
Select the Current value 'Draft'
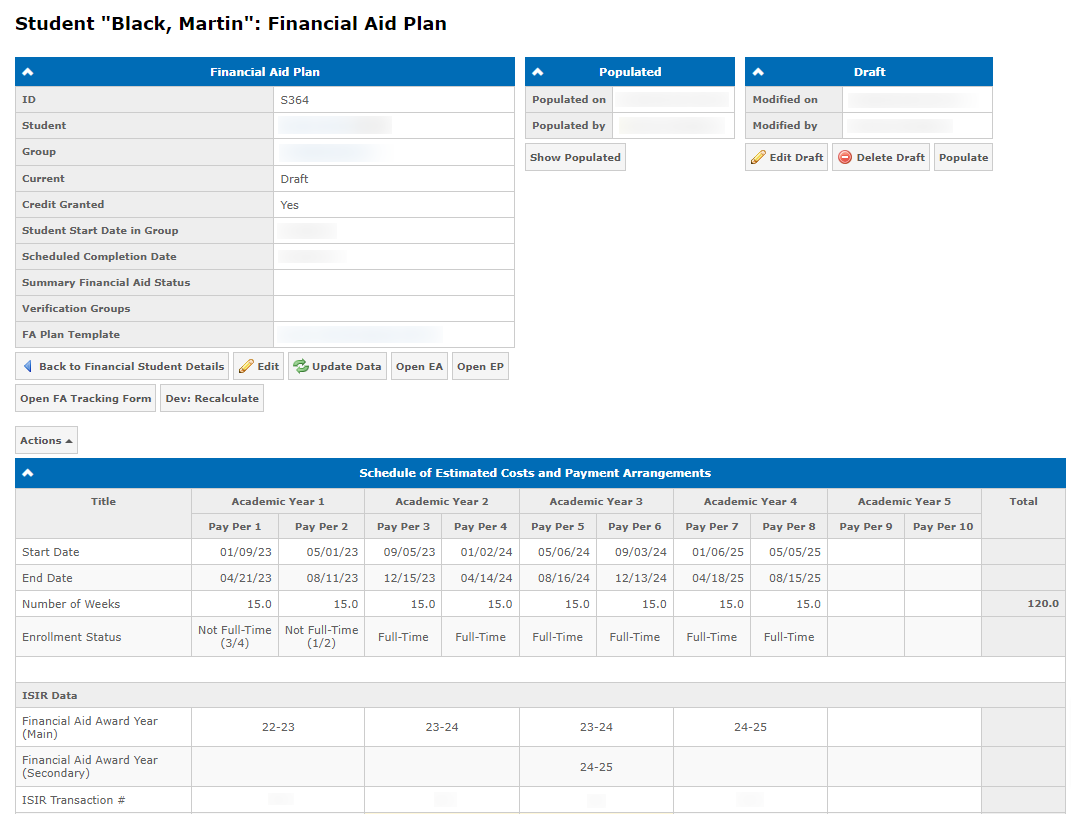coord(294,179)
